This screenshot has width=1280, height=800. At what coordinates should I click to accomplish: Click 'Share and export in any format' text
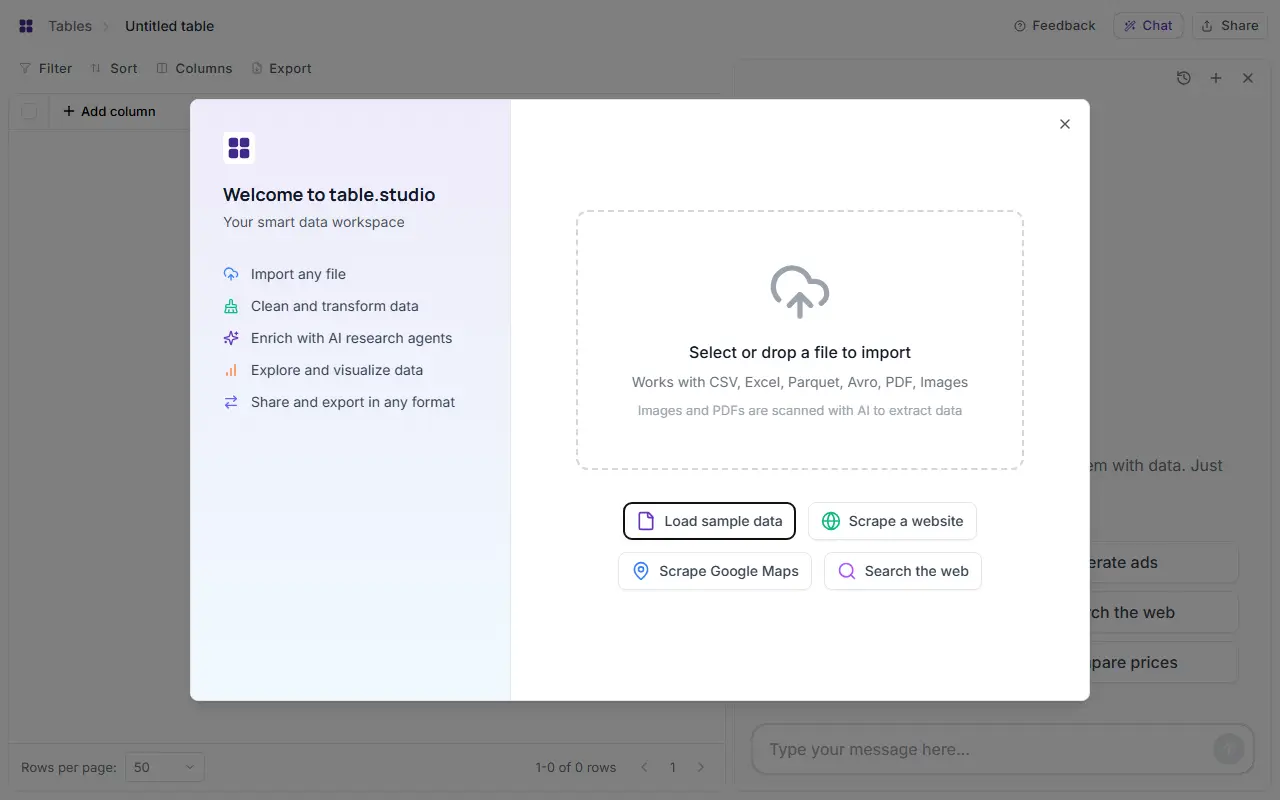[353, 402]
